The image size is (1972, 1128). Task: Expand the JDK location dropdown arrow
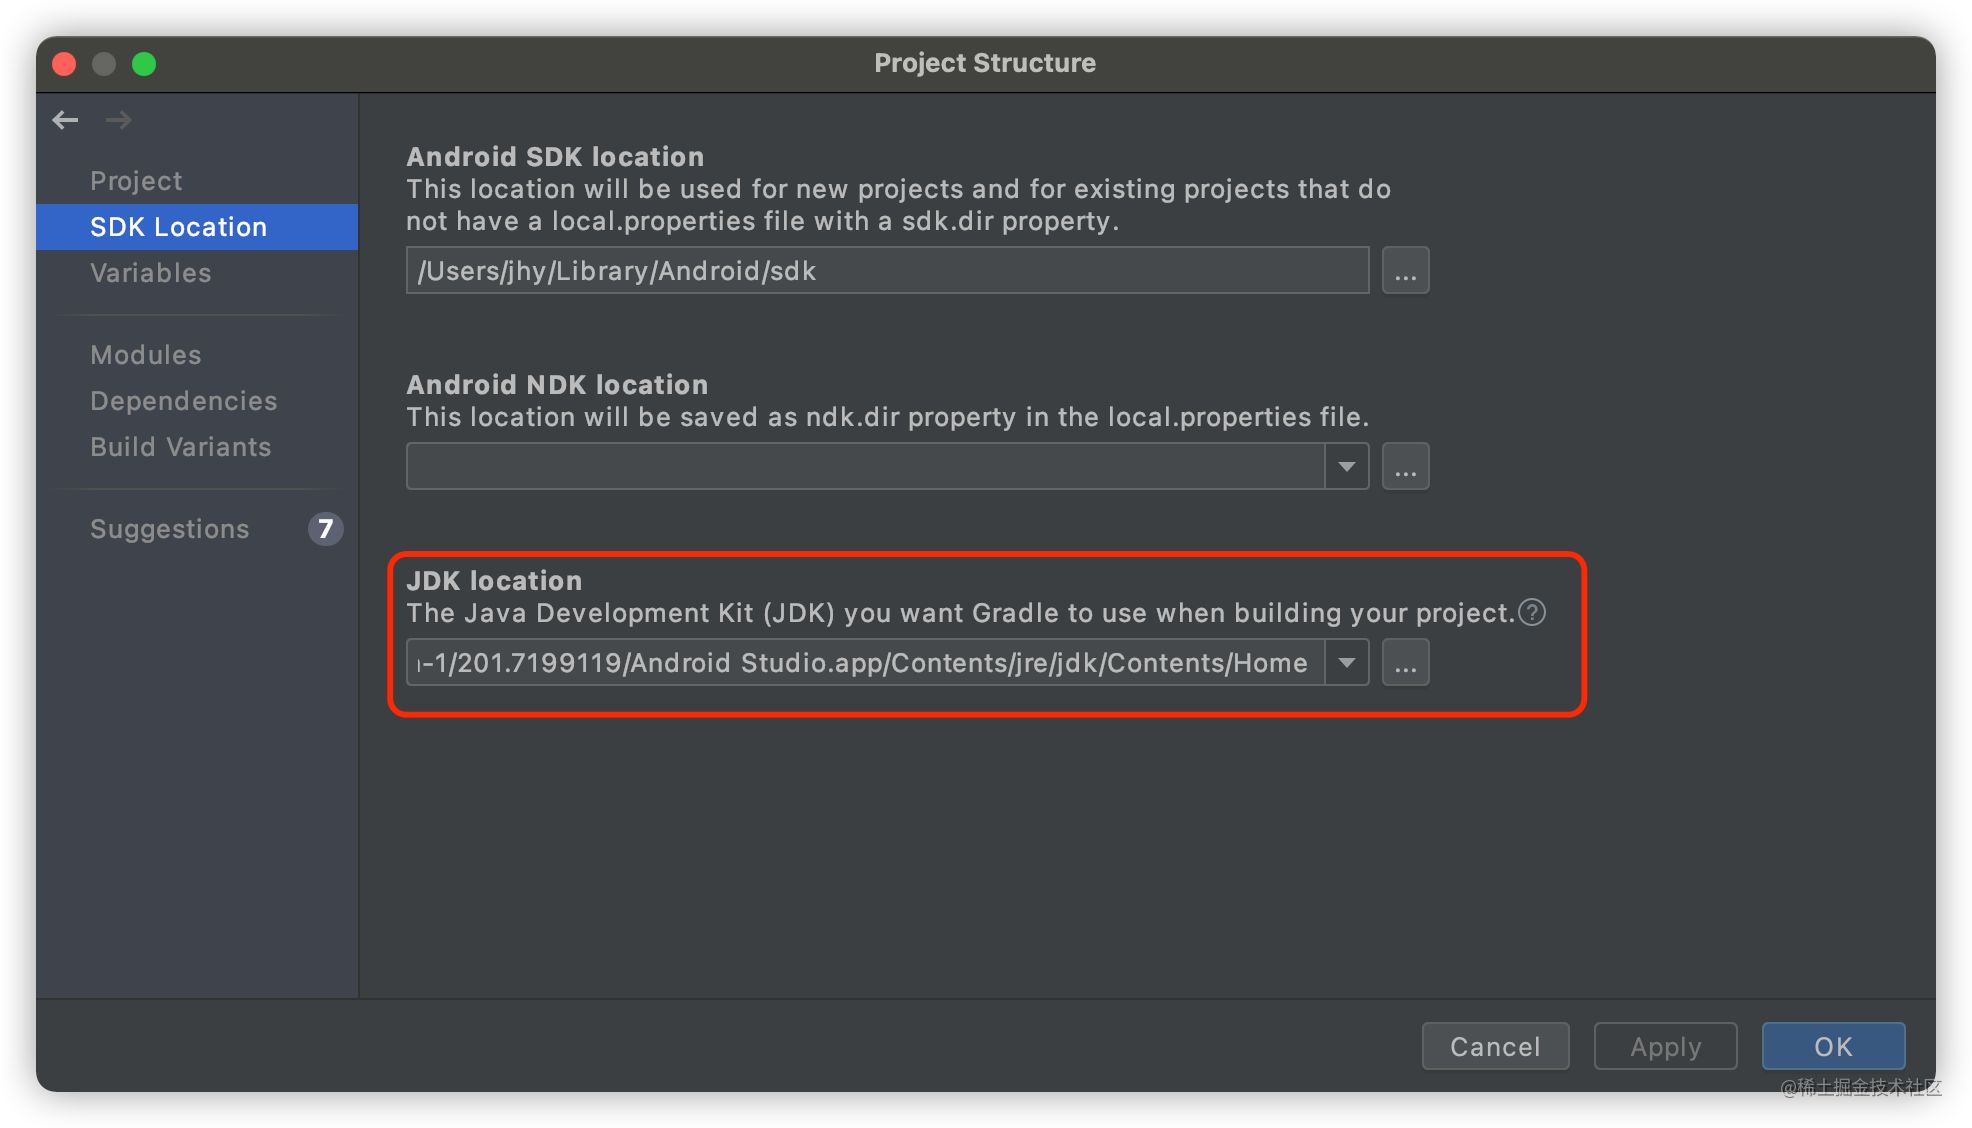[x=1347, y=663]
